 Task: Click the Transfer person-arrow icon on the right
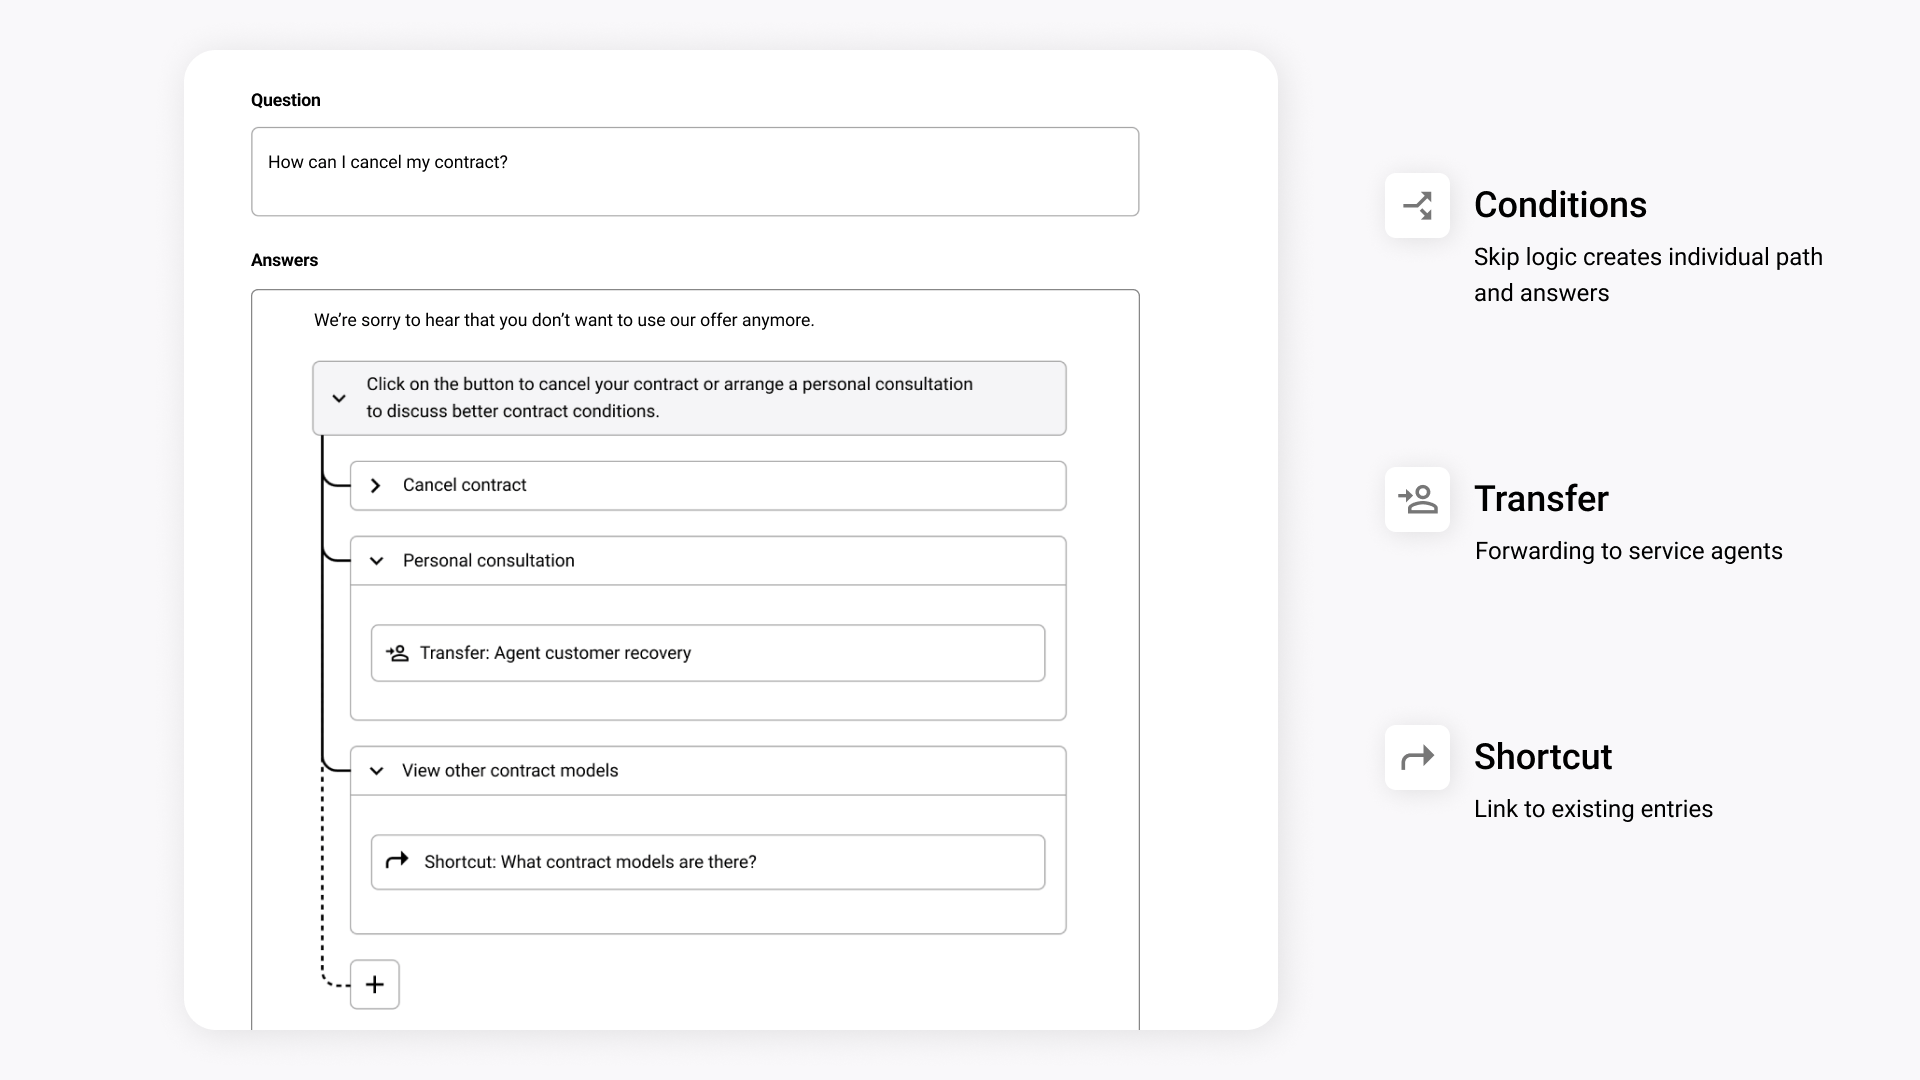click(1417, 499)
